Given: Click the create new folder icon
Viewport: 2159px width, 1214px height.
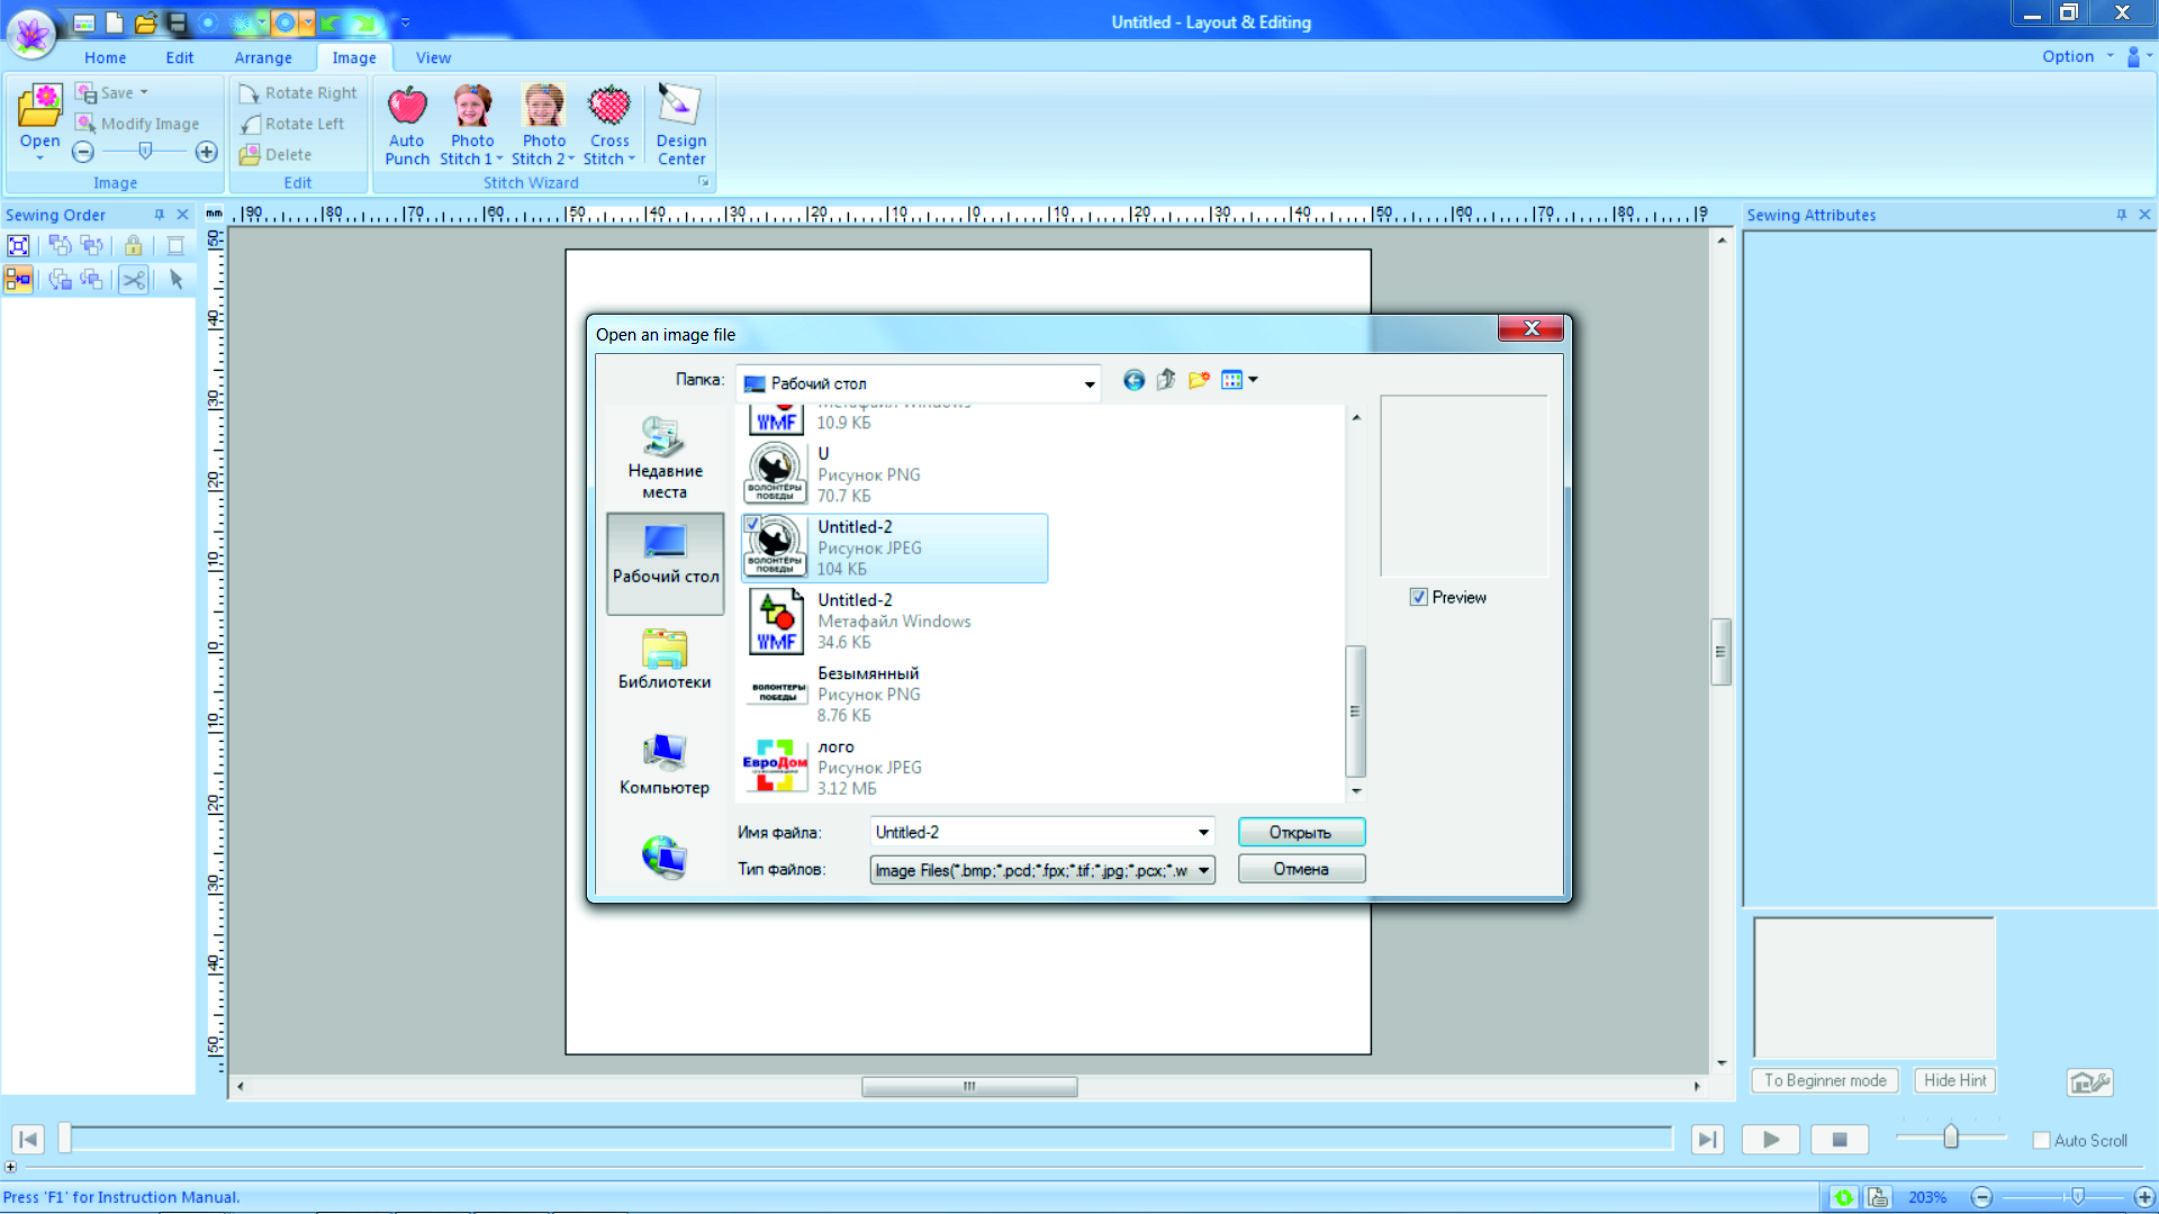Looking at the screenshot, I should [1198, 380].
